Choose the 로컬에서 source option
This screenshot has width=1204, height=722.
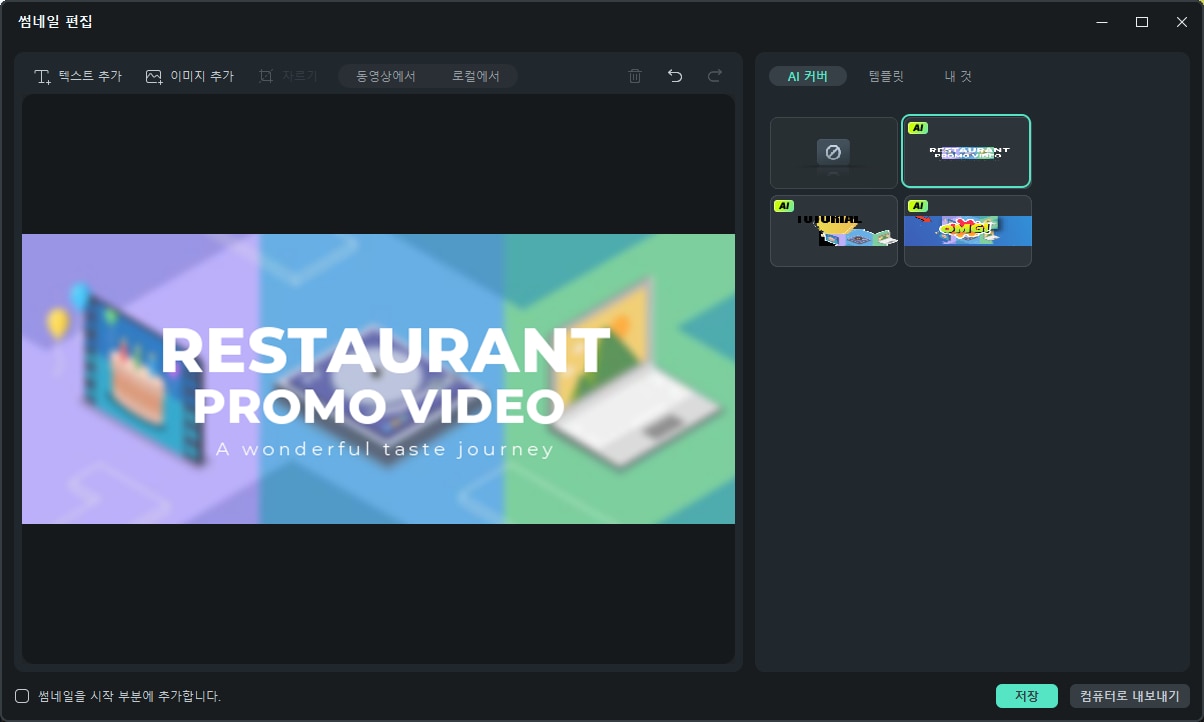(x=475, y=76)
